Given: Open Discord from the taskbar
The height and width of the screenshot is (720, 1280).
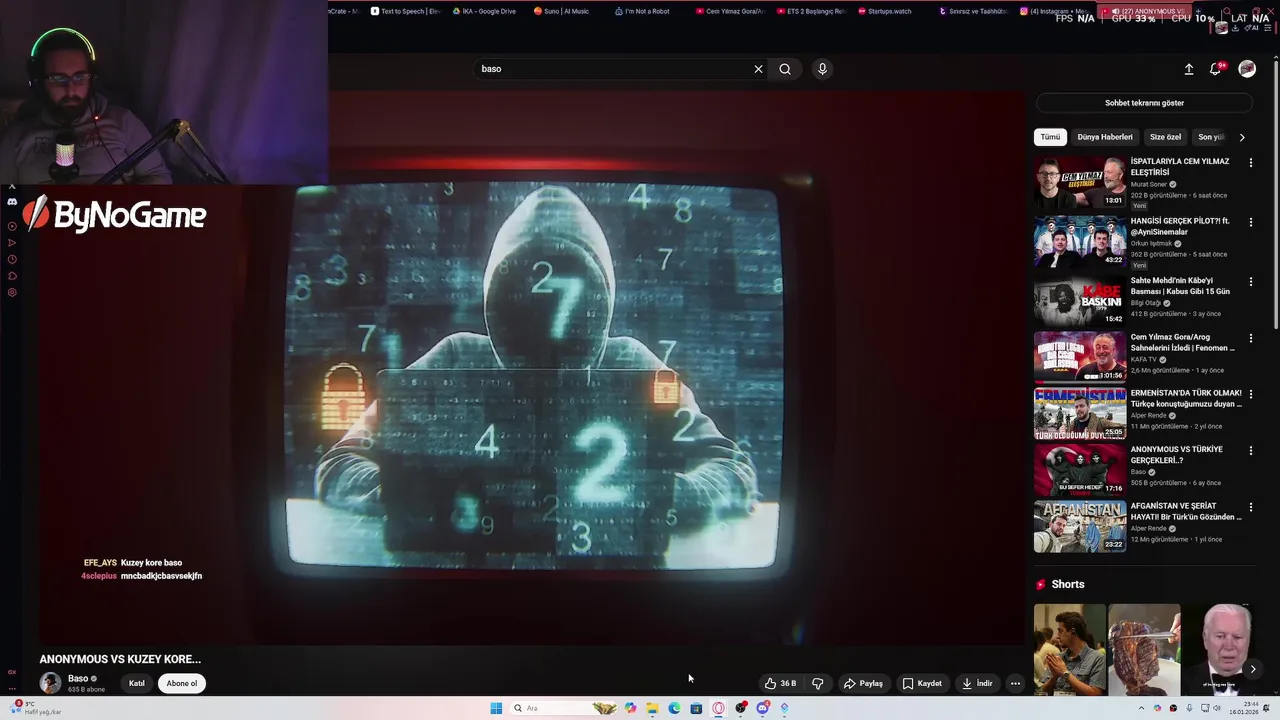Looking at the screenshot, I should (x=762, y=708).
